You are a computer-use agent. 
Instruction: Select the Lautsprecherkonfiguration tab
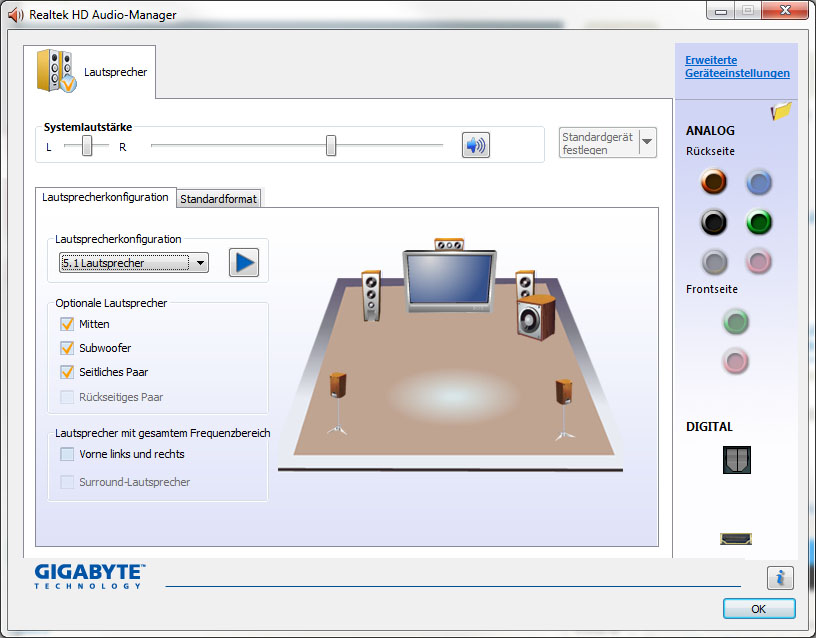105,197
